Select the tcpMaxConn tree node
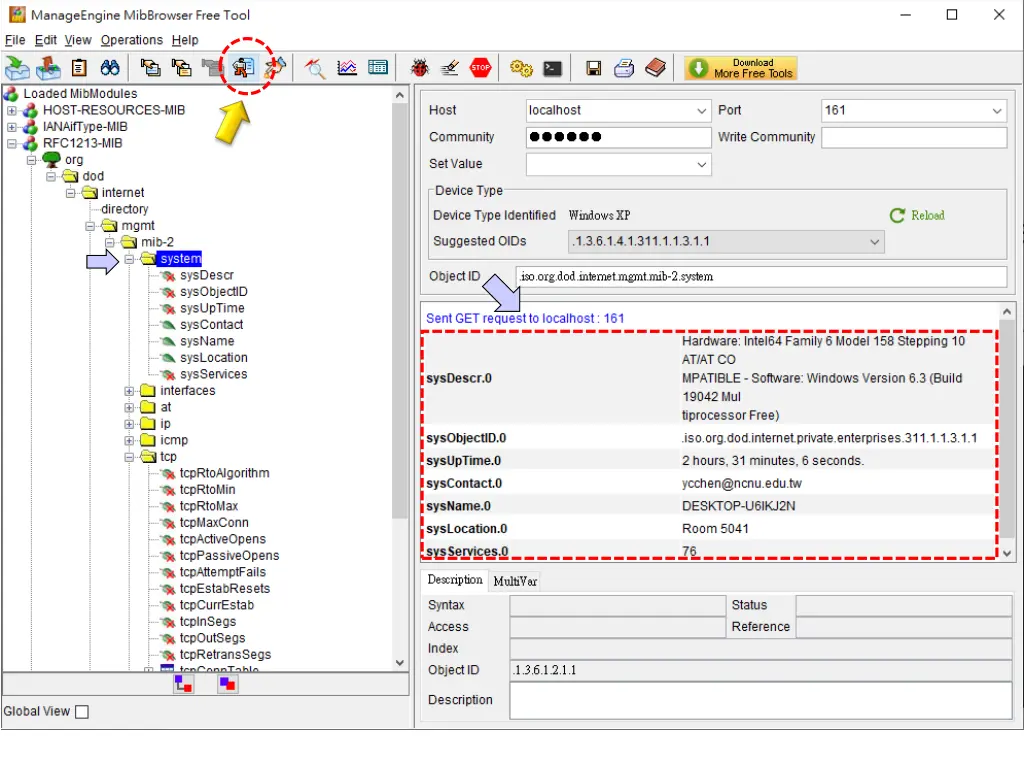Viewport: 1024px width, 768px height. point(214,523)
